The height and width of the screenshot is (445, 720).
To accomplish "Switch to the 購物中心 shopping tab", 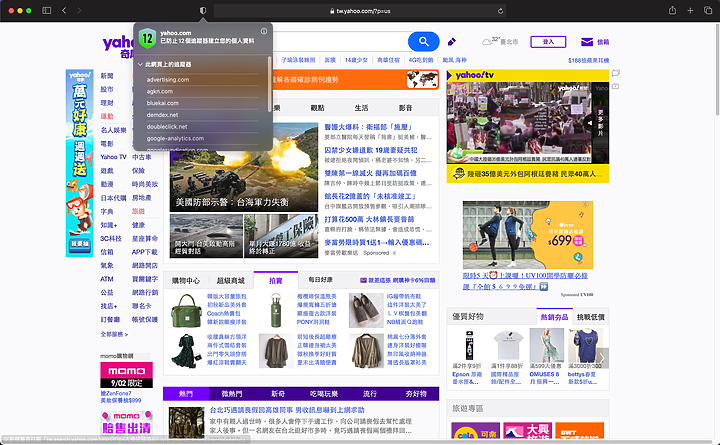I will pyautogui.click(x=186, y=280).
